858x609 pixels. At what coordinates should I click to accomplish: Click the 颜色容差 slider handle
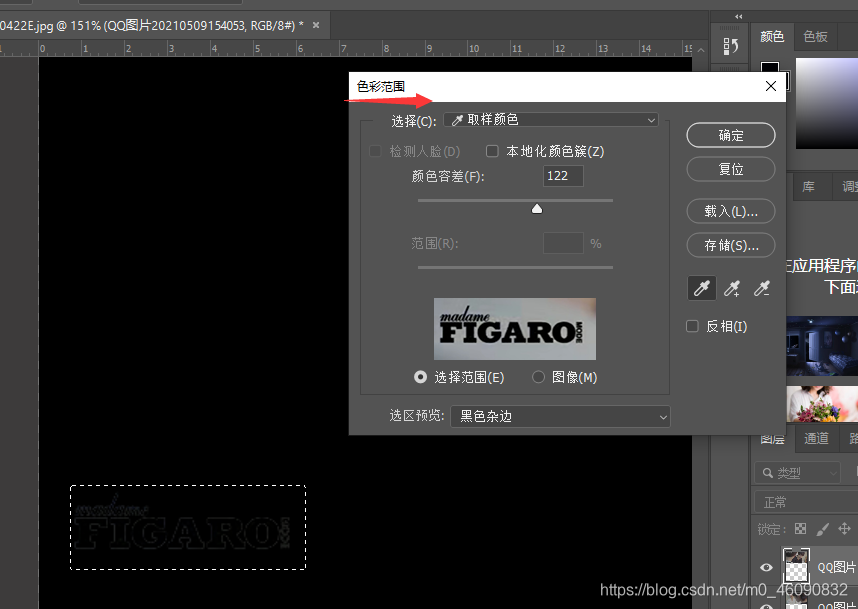(x=537, y=208)
